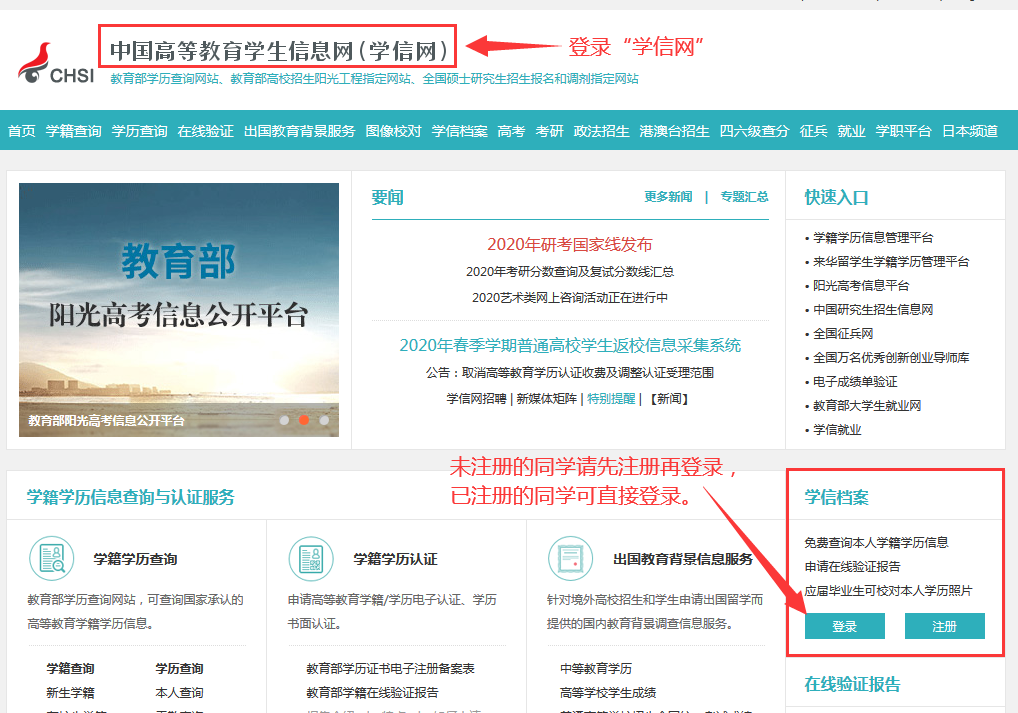Open 新媒体矩阵 link
1018x713 pixels.
[x=547, y=399]
